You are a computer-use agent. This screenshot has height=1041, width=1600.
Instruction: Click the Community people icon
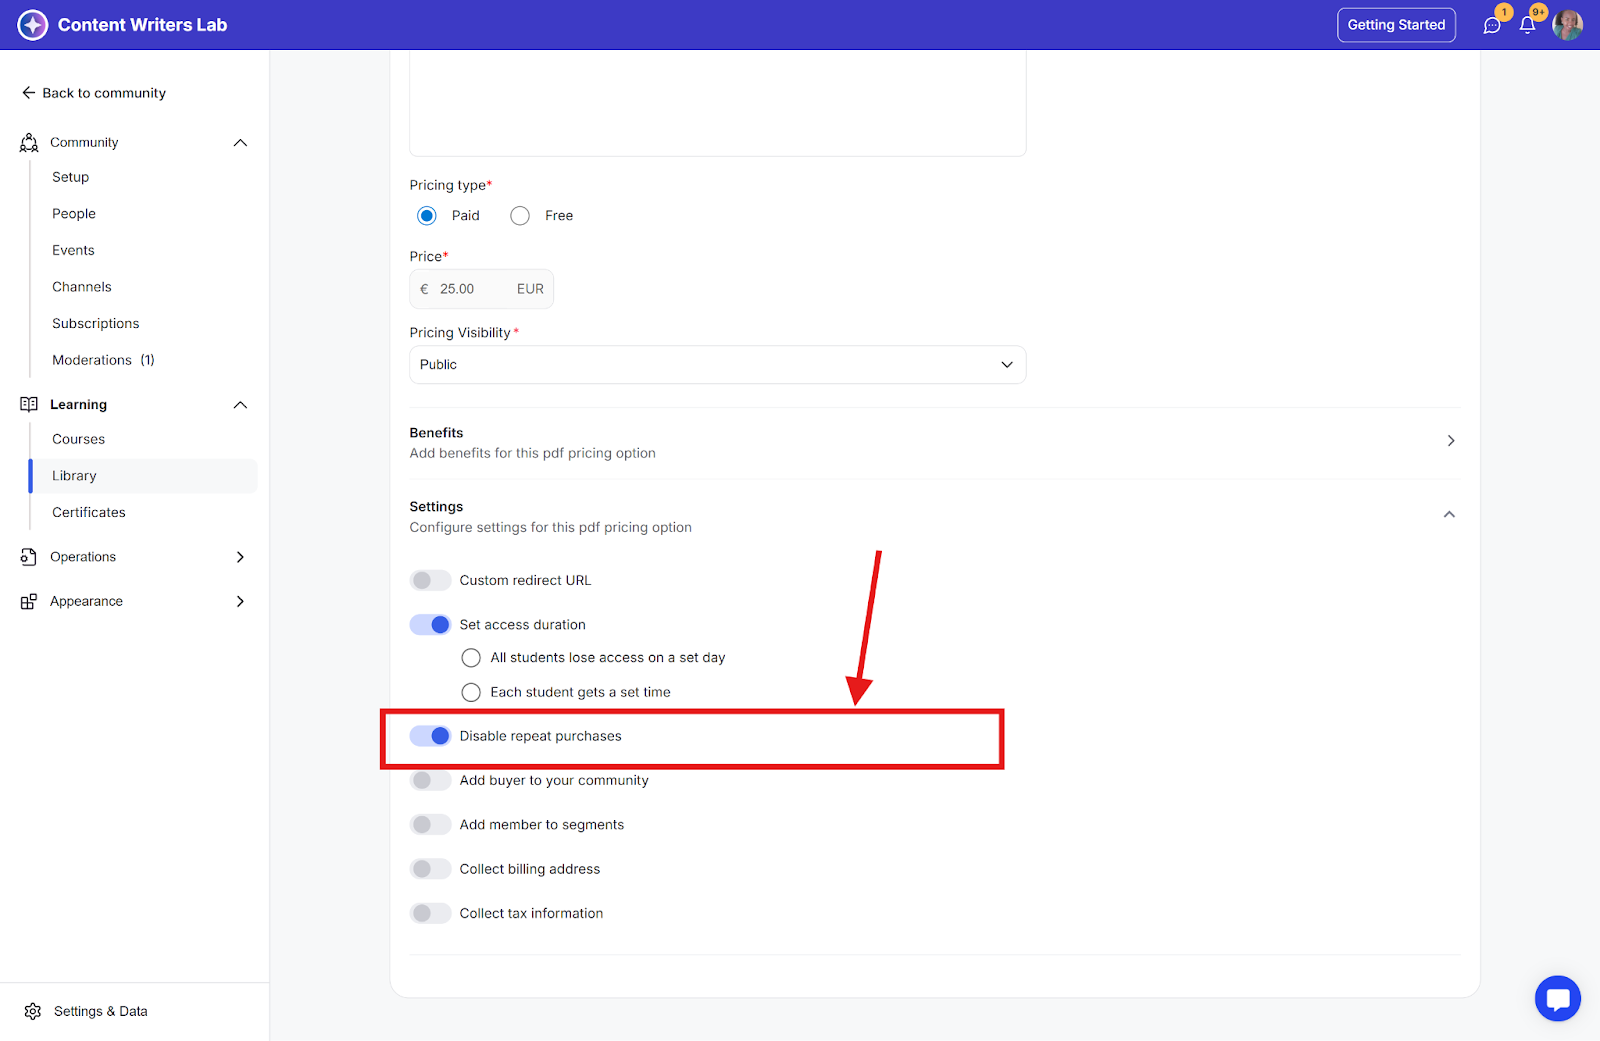(29, 143)
